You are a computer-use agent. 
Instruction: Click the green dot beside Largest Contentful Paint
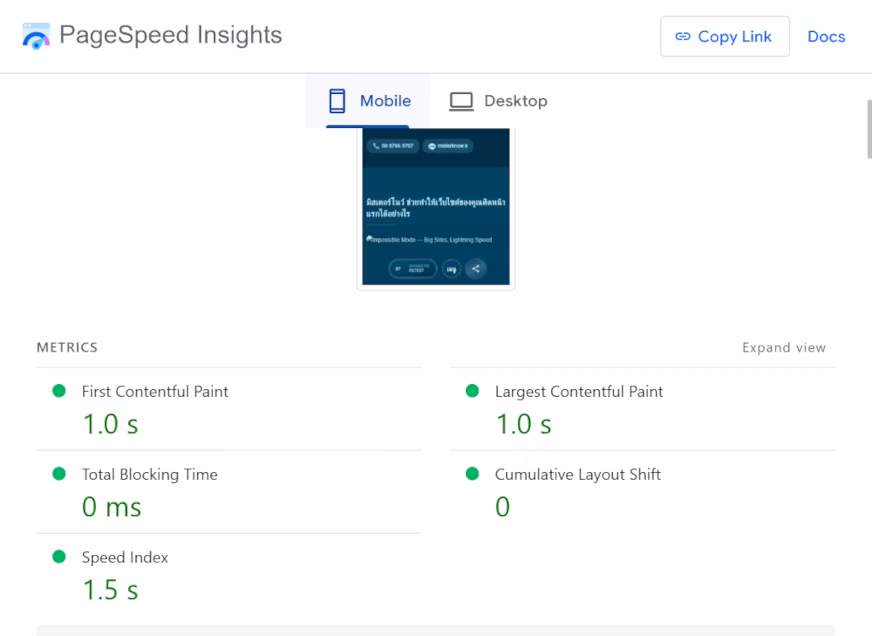tap(472, 391)
